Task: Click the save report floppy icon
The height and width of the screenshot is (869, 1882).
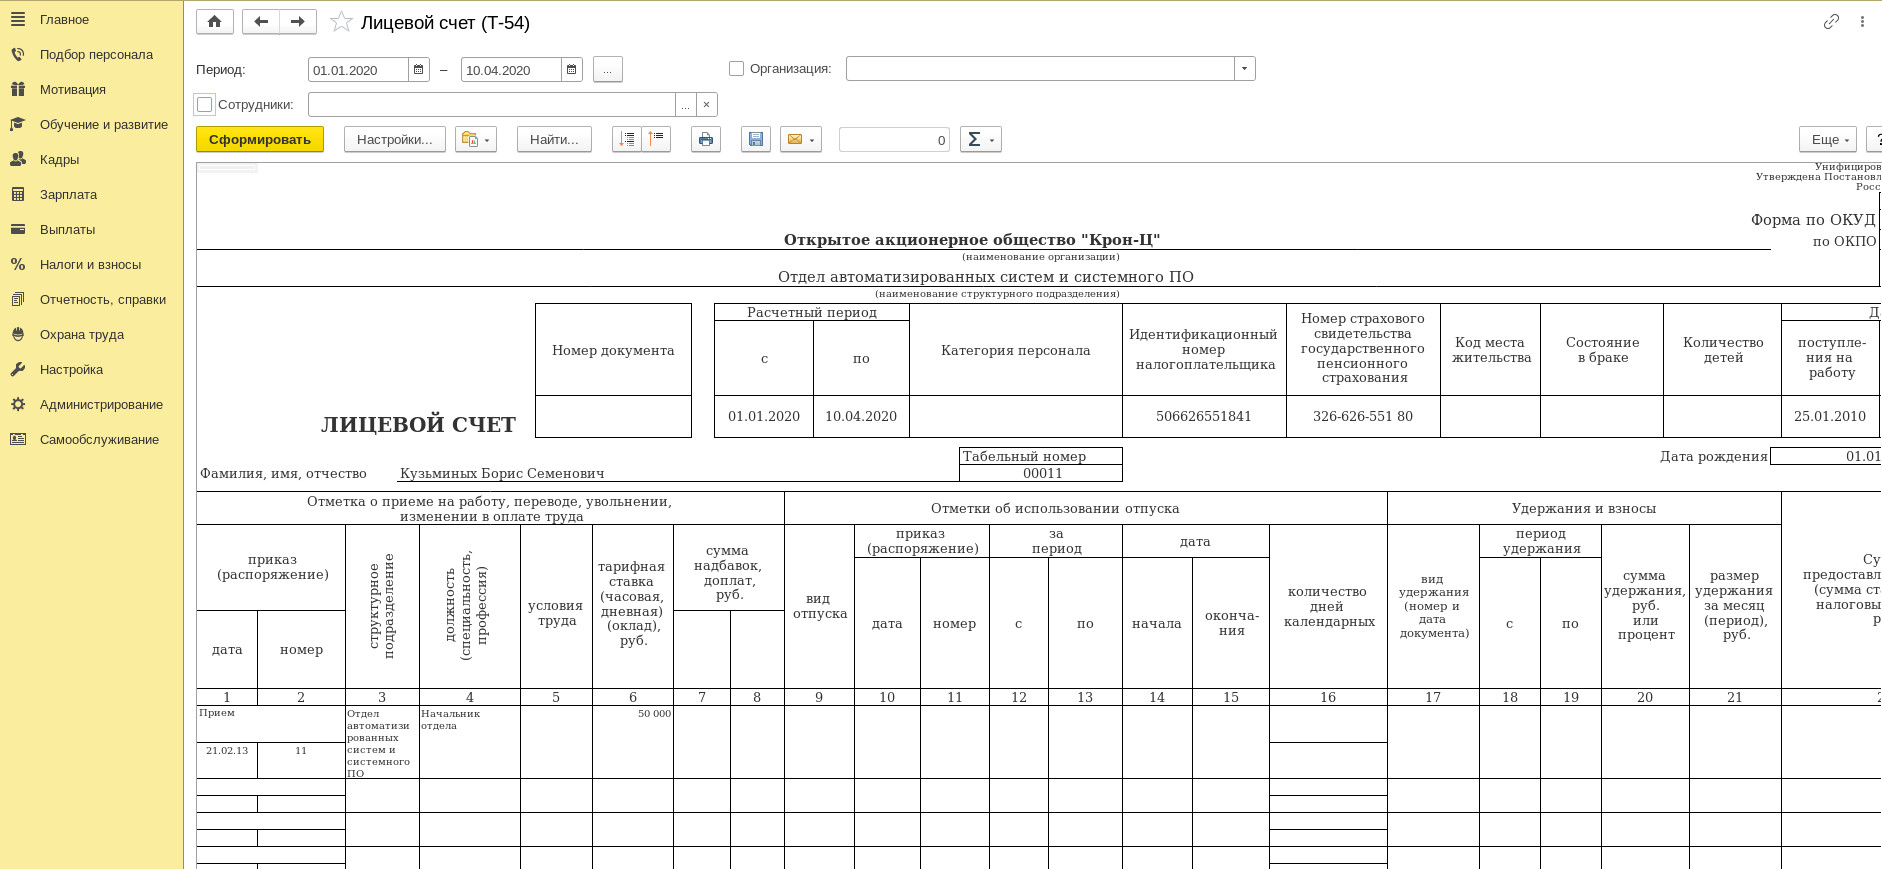Action: click(x=756, y=140)
